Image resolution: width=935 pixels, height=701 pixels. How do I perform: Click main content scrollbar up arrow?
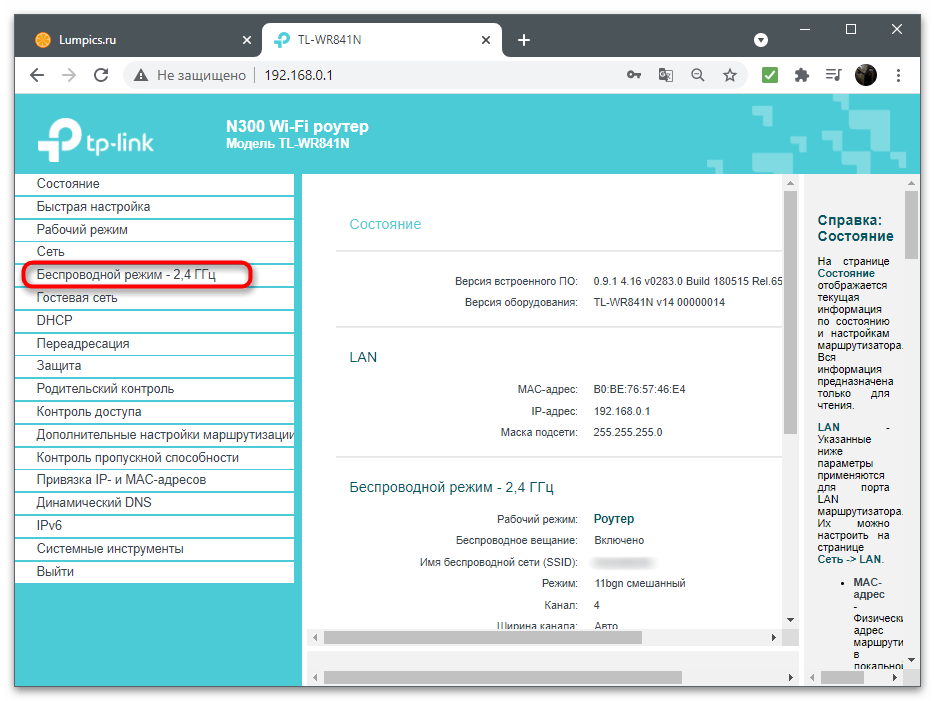[x=790, y=183]
